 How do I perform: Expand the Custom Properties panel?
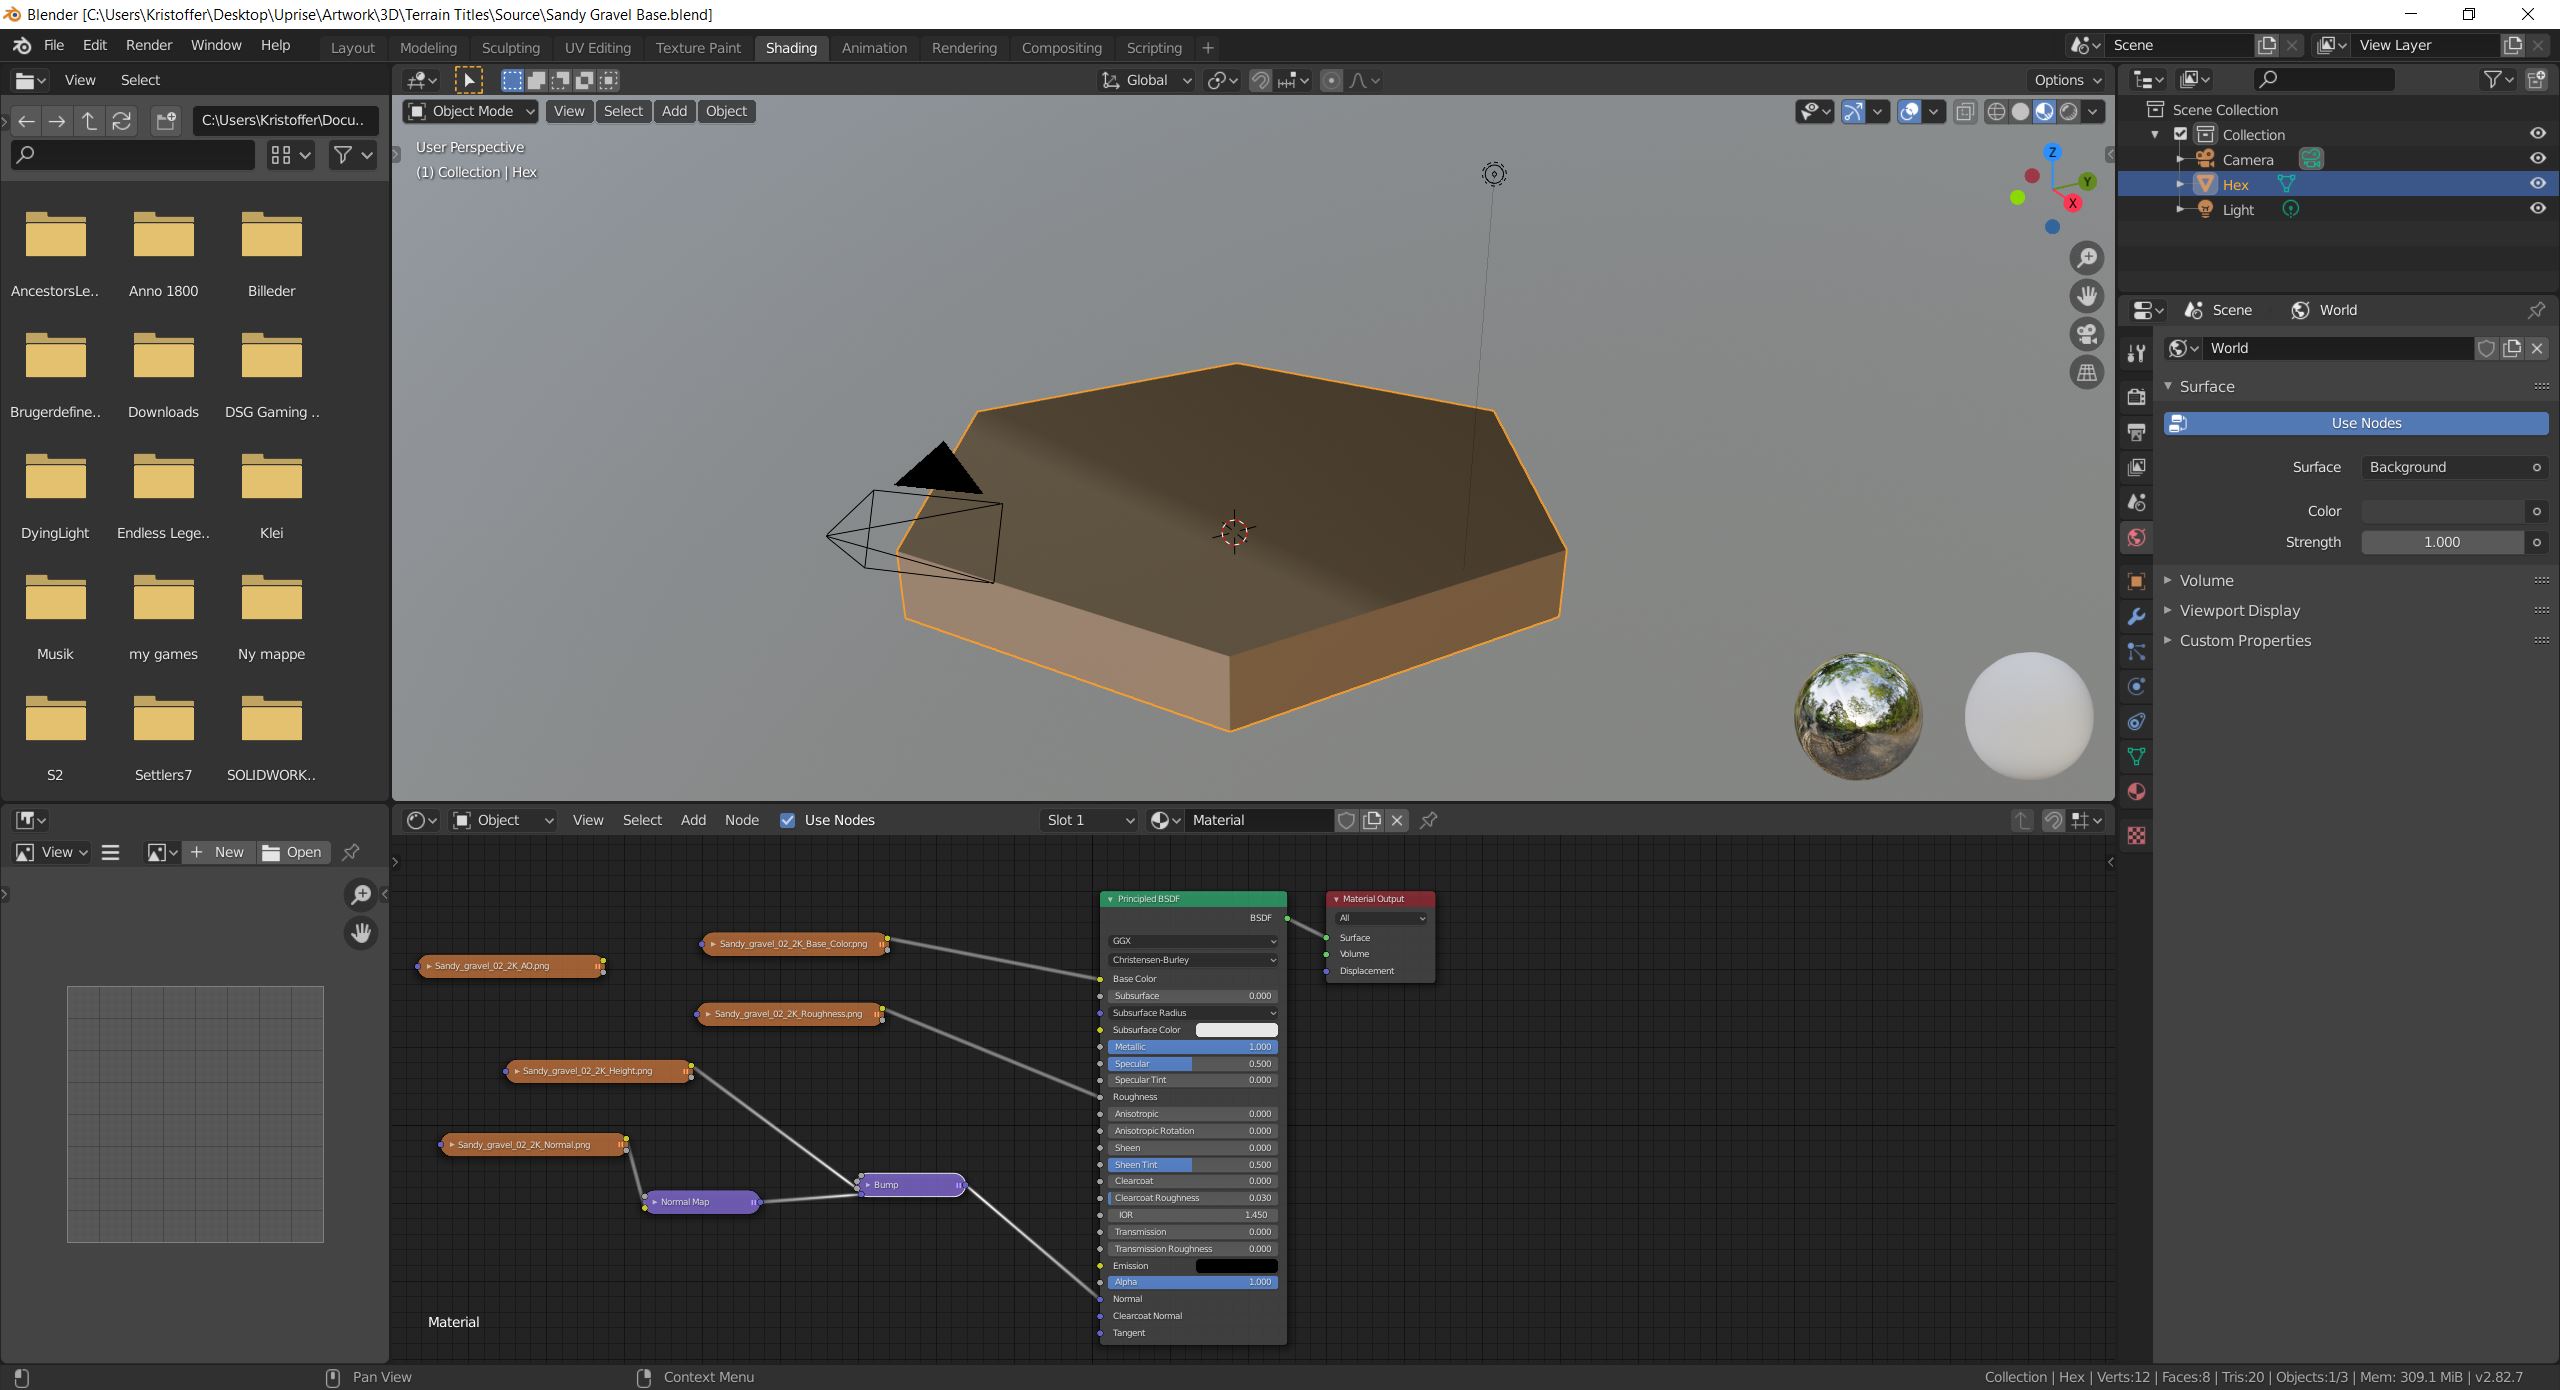(2244, 640)
